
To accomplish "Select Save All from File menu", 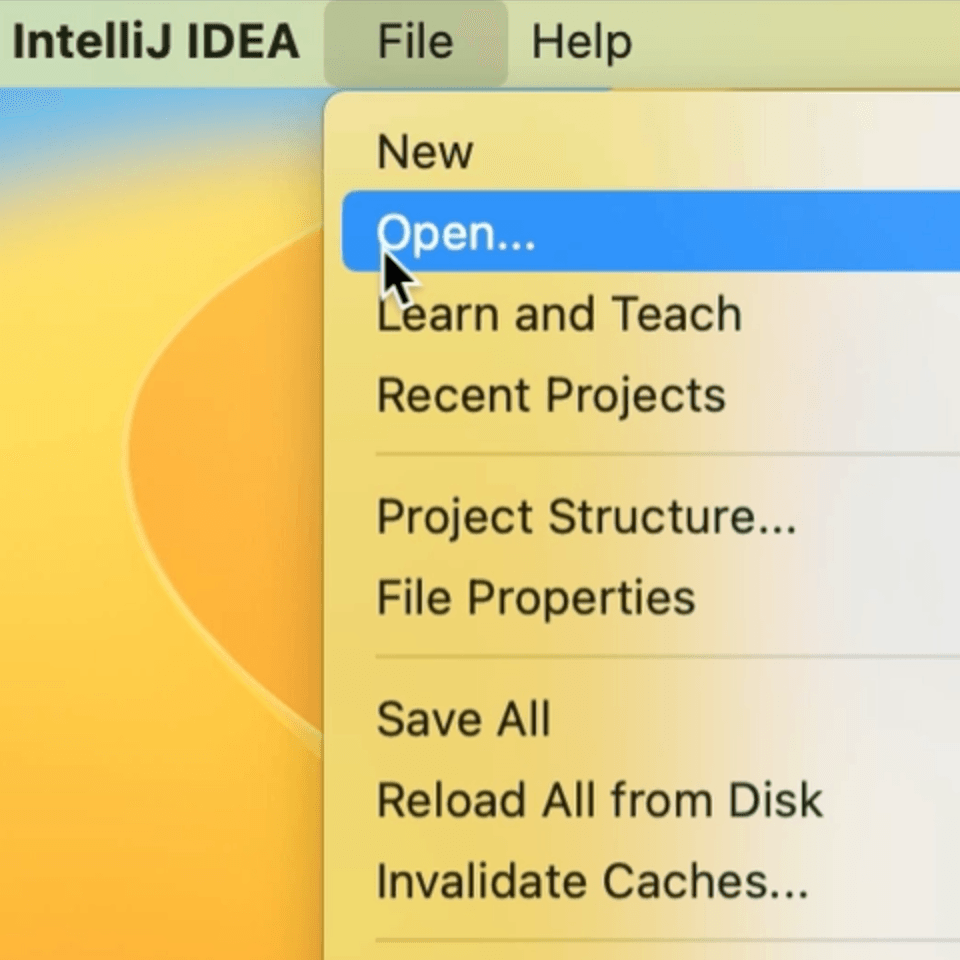I will click(x=463, y=719).
